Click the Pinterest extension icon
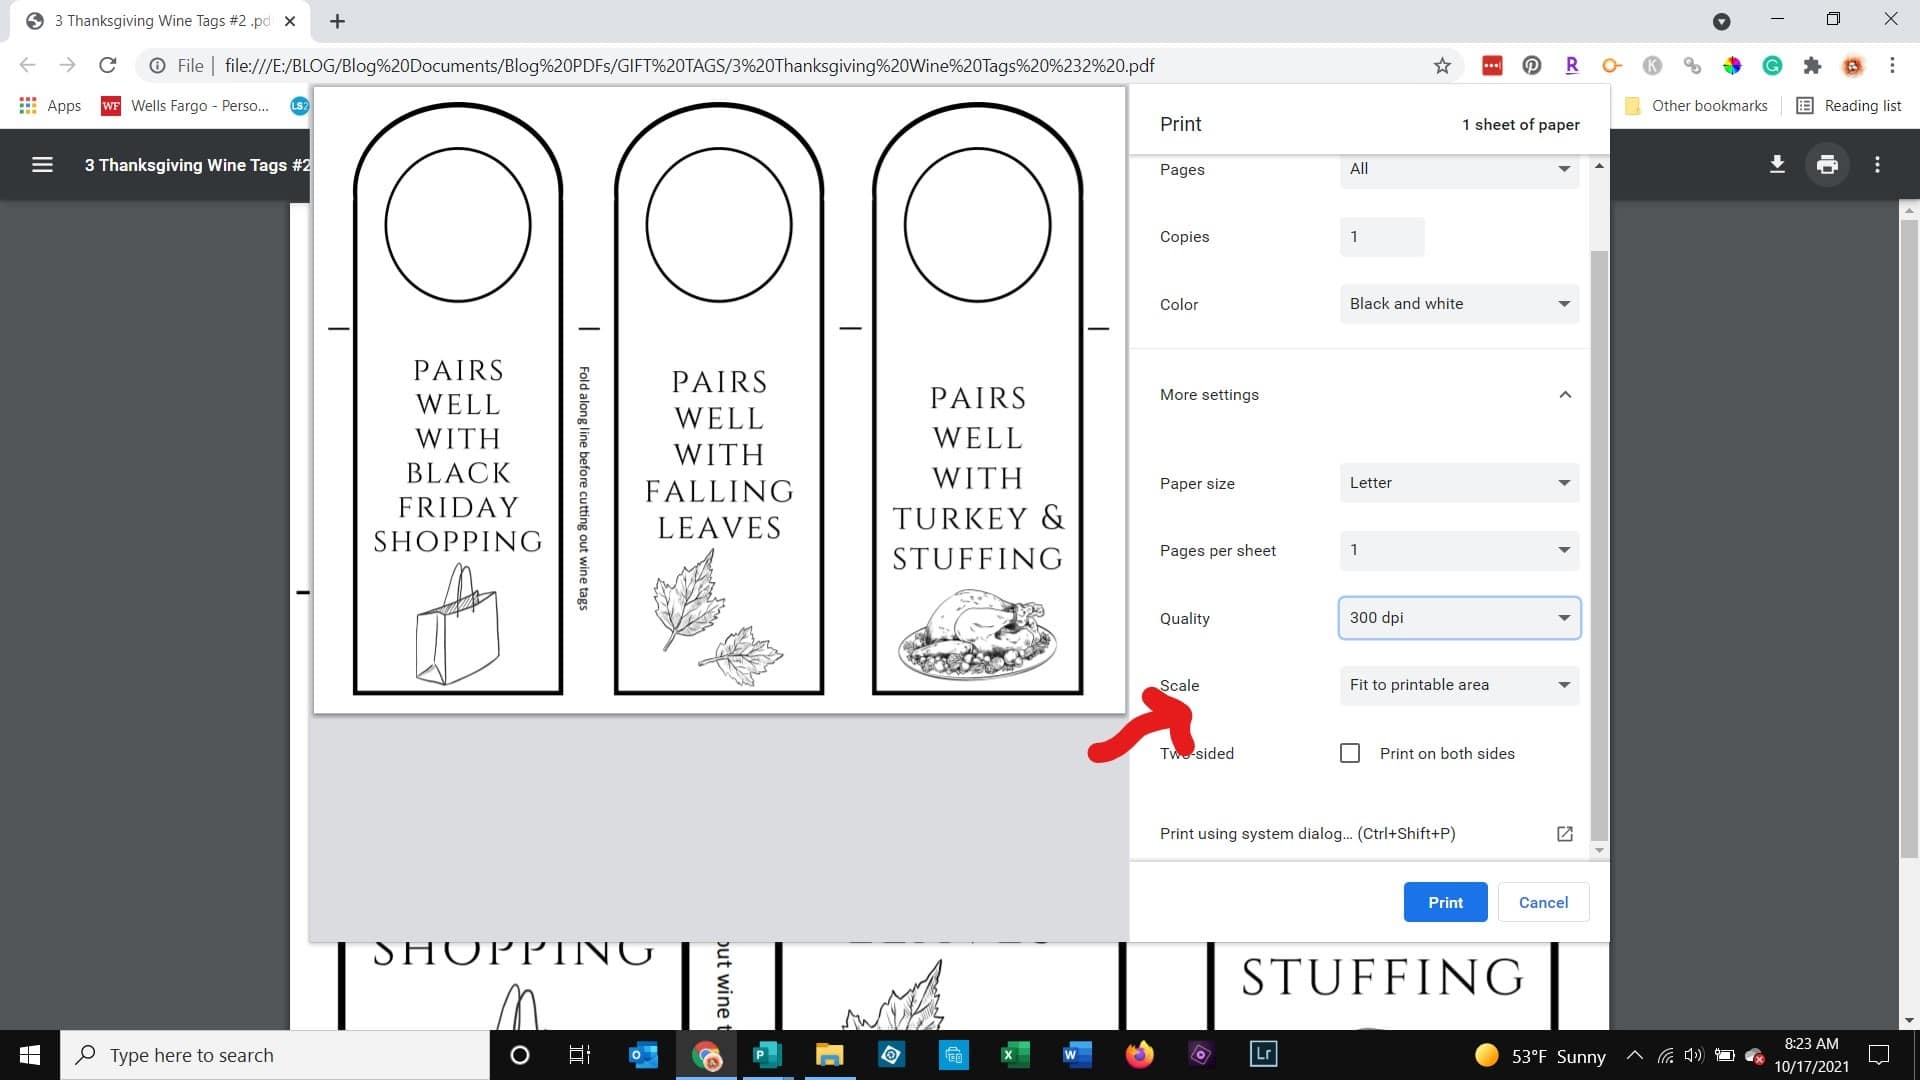 [x=1532, y=66]
